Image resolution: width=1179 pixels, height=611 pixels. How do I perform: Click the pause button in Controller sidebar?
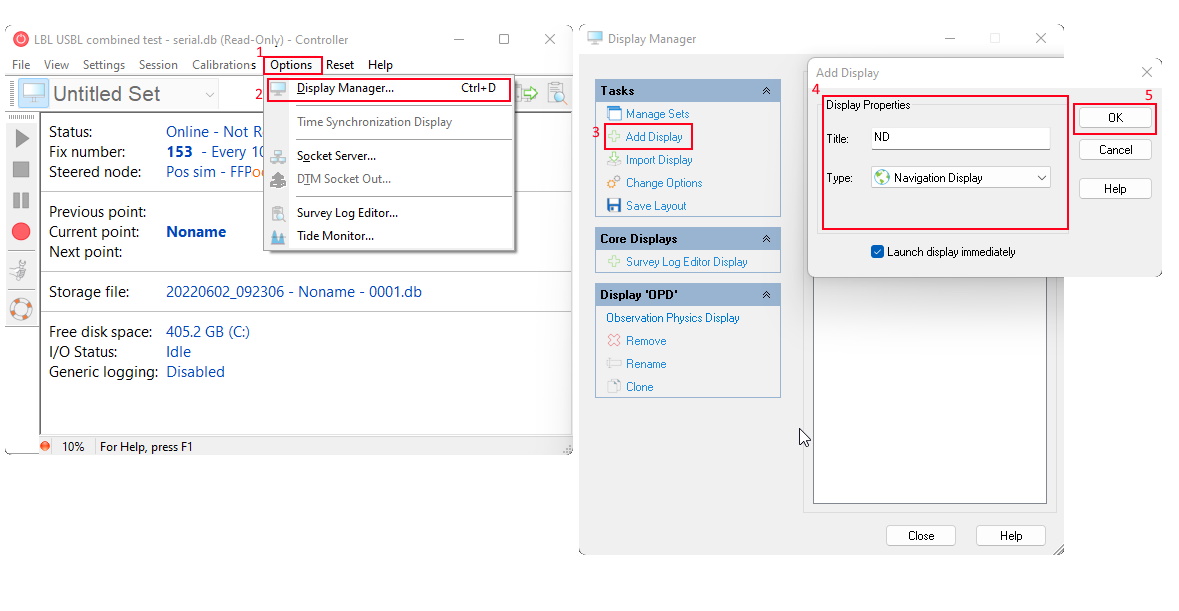tap(21, 201)
